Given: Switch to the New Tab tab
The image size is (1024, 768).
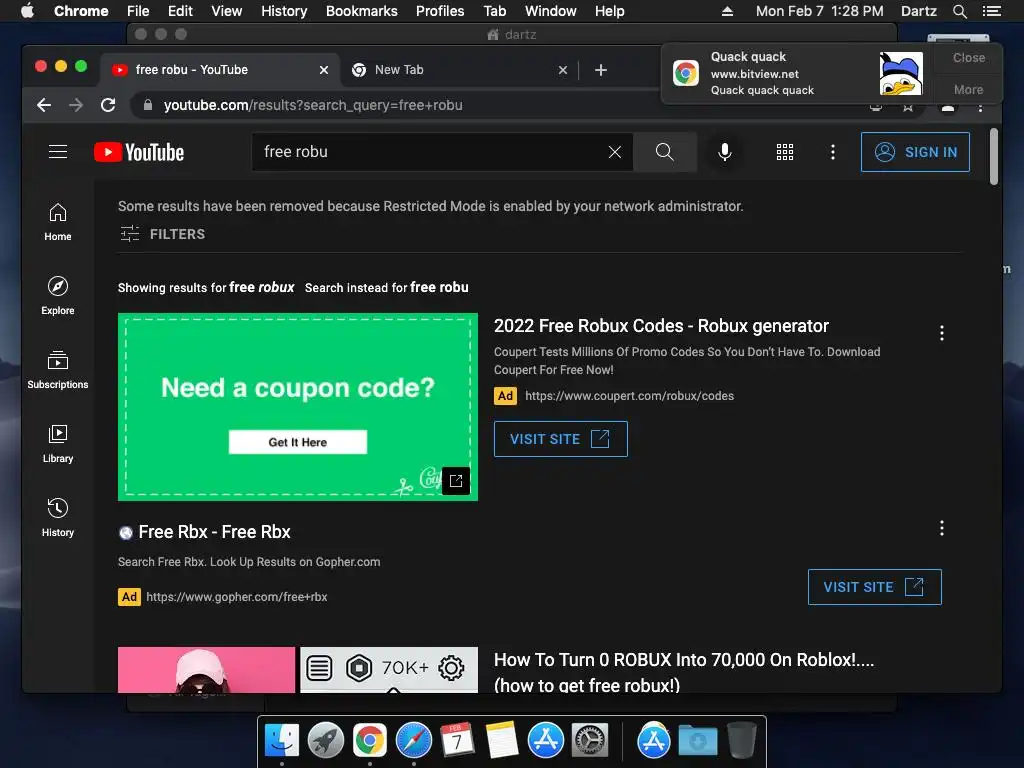Looking at the screenshot, I should [x=459, y=70].
